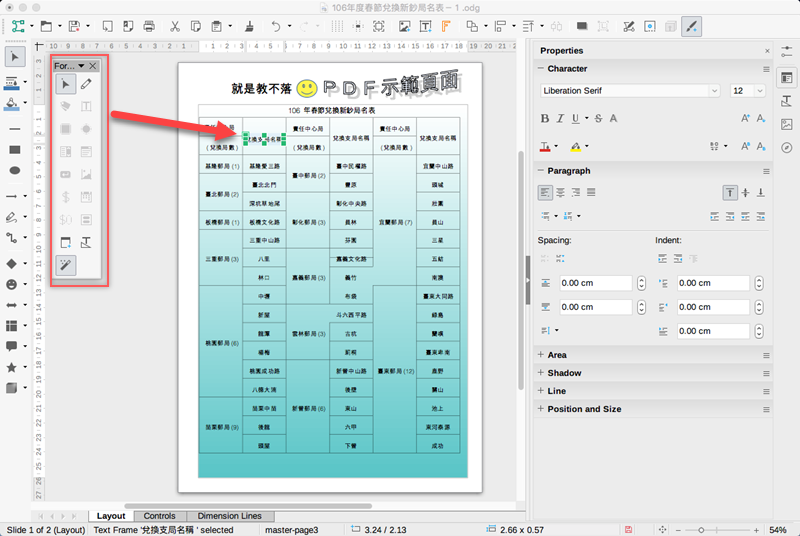
Task: Expand the Area section
Action: coord(557,355)
